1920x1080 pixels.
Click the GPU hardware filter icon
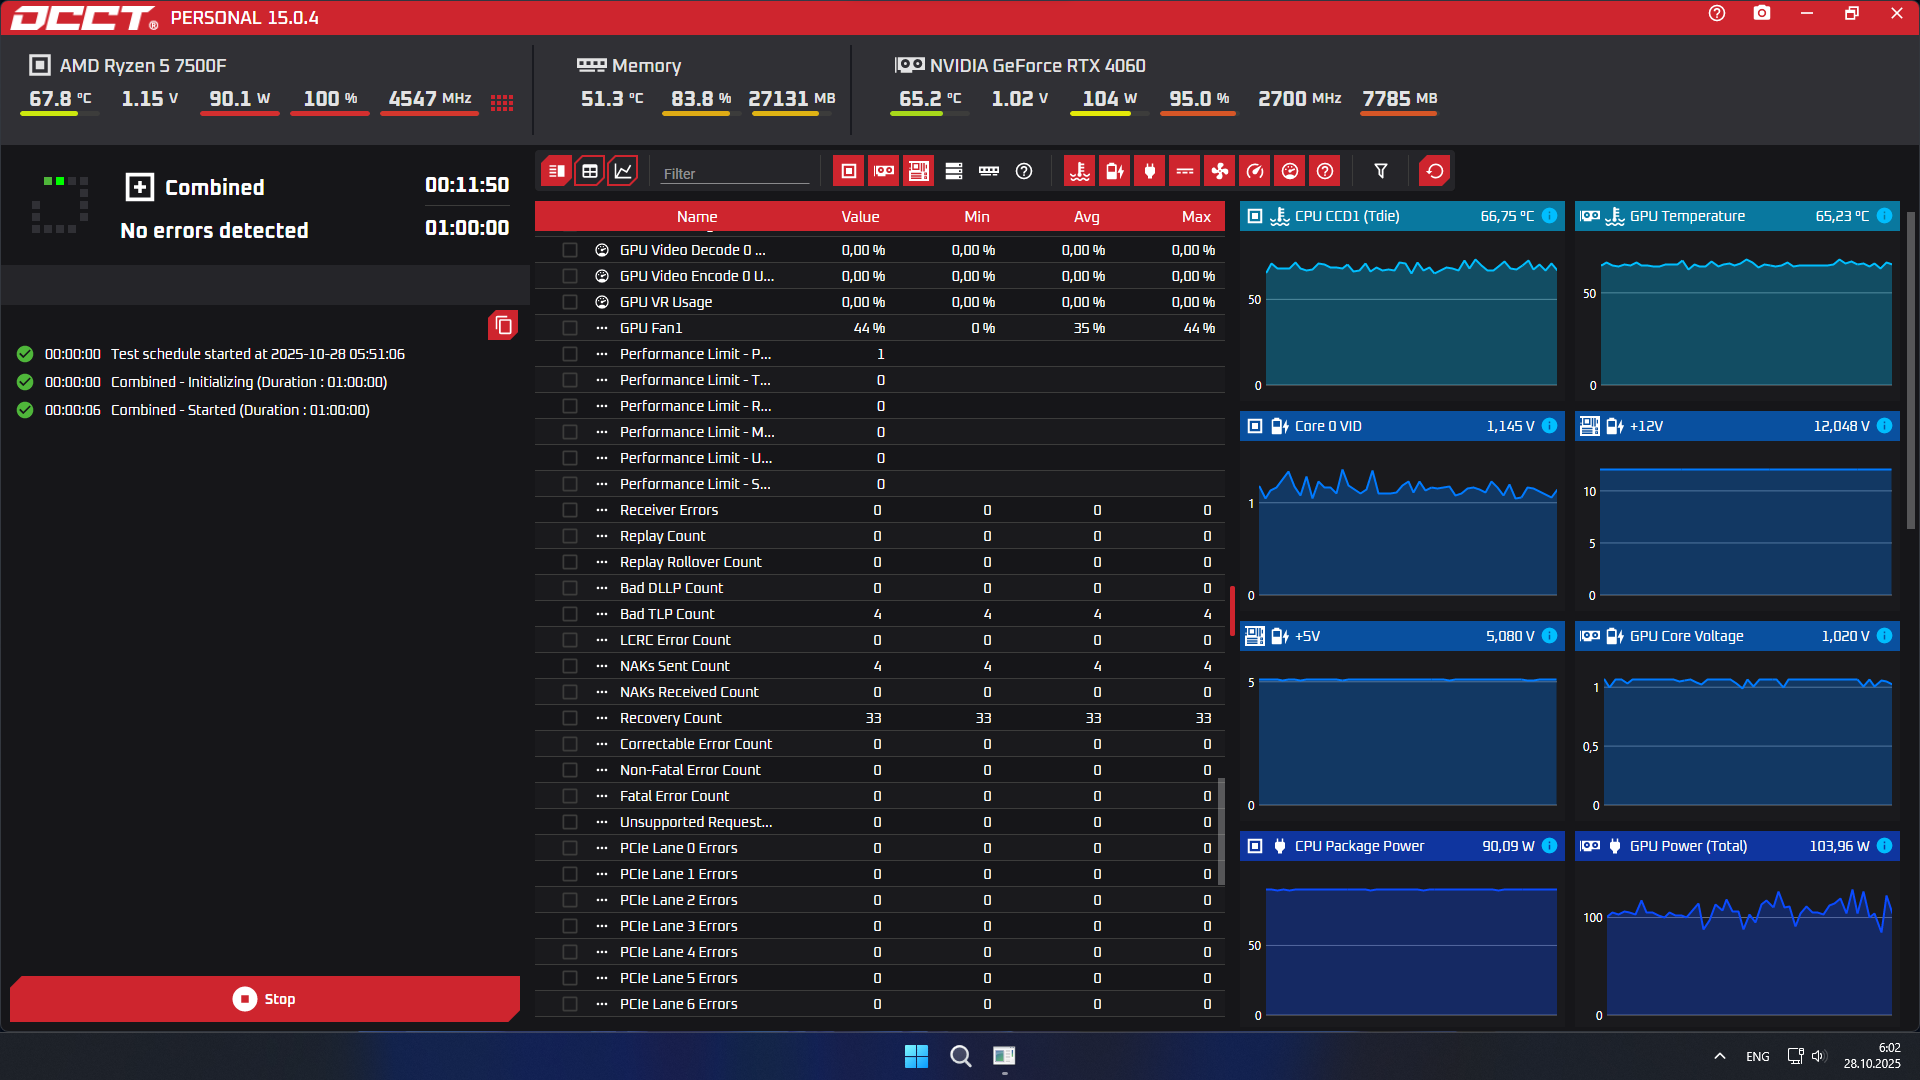[x=884, y=171]
